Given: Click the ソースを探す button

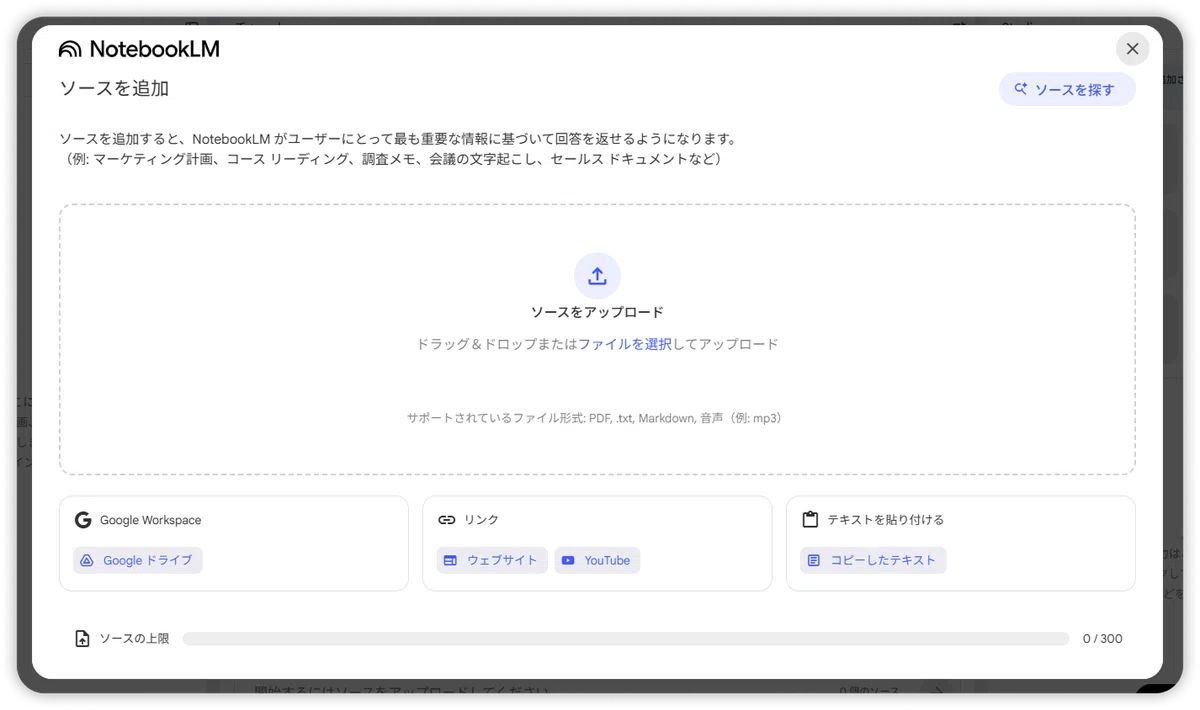Looking at the screenshot, I should tap(1067, 89).
